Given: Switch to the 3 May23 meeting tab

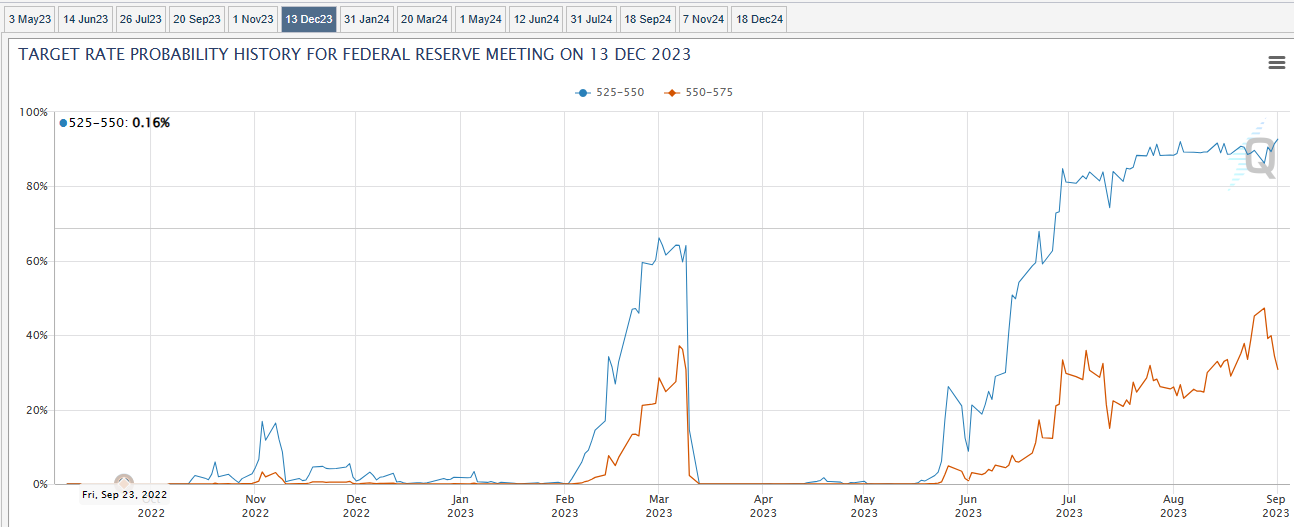Looking at the screenshot, I should tap(29, 19).
